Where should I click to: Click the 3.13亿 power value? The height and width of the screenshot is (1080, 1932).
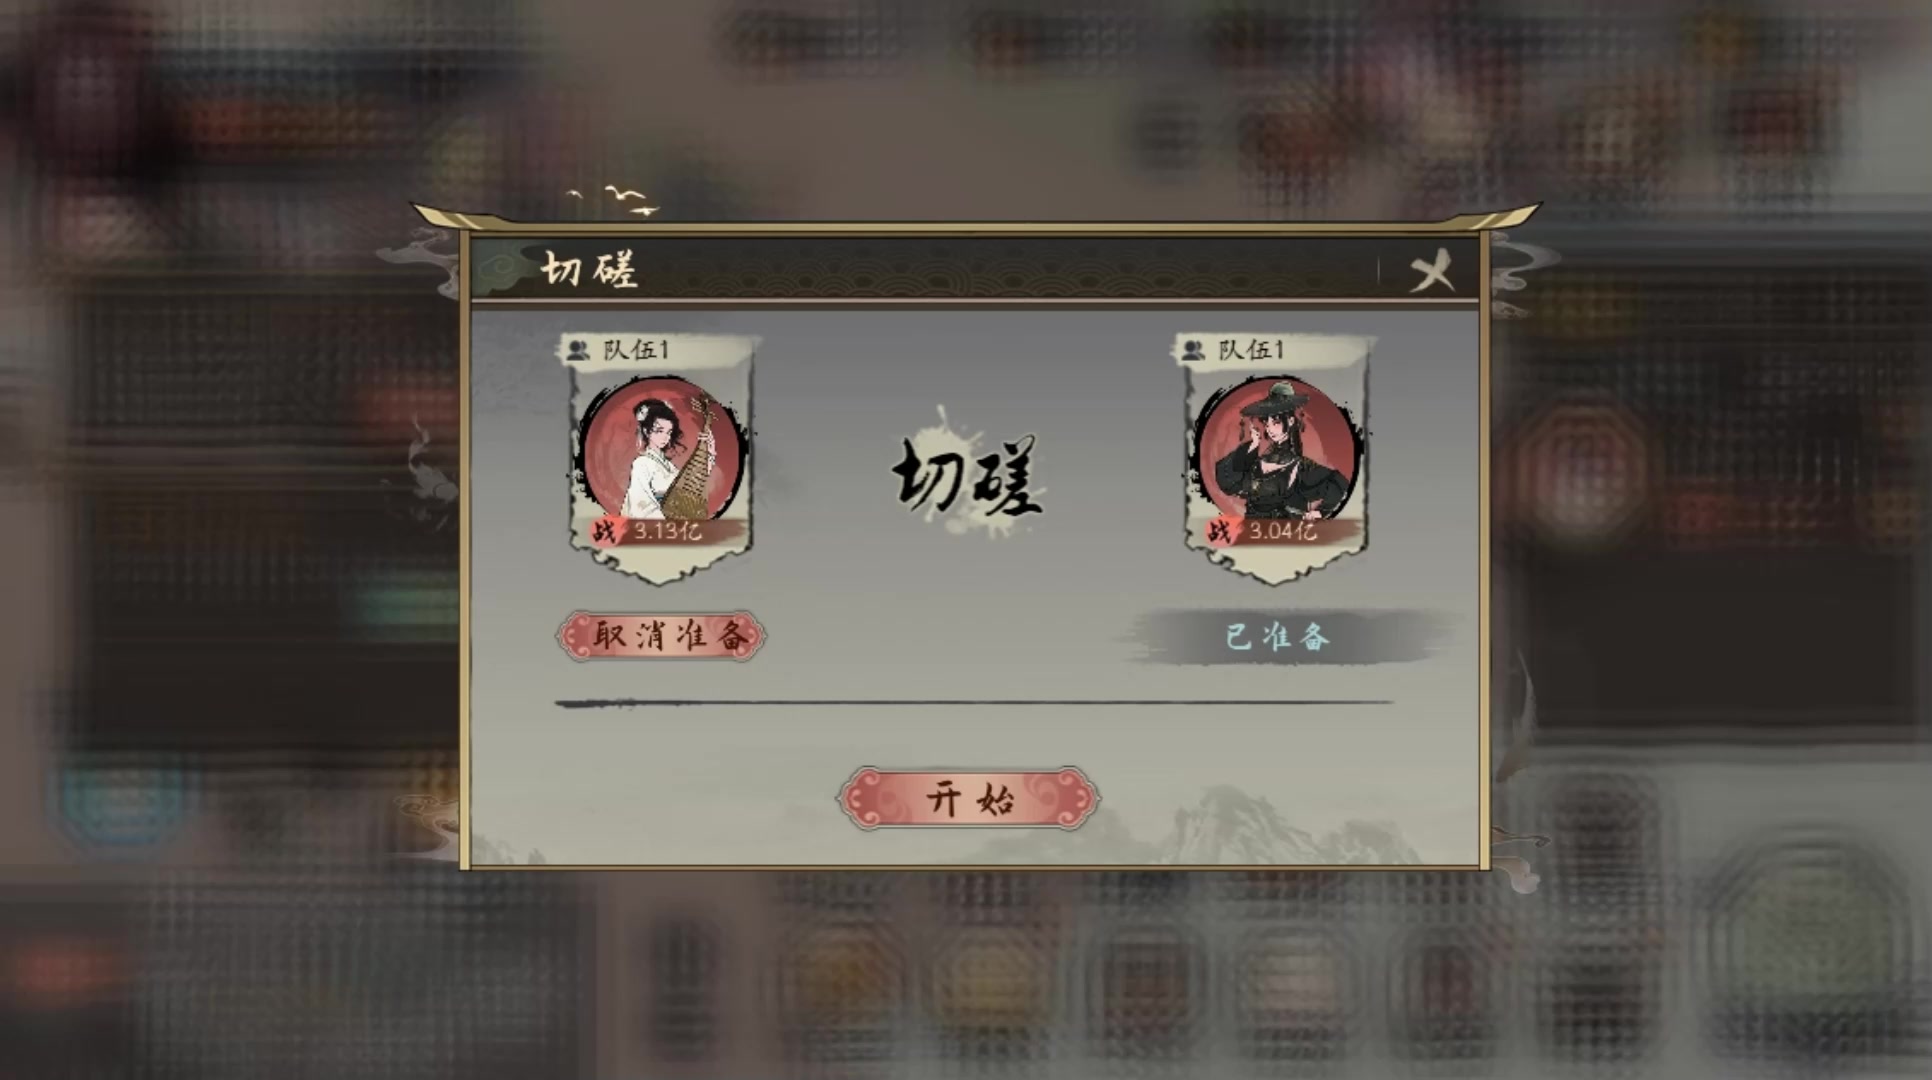pos(667,531)
